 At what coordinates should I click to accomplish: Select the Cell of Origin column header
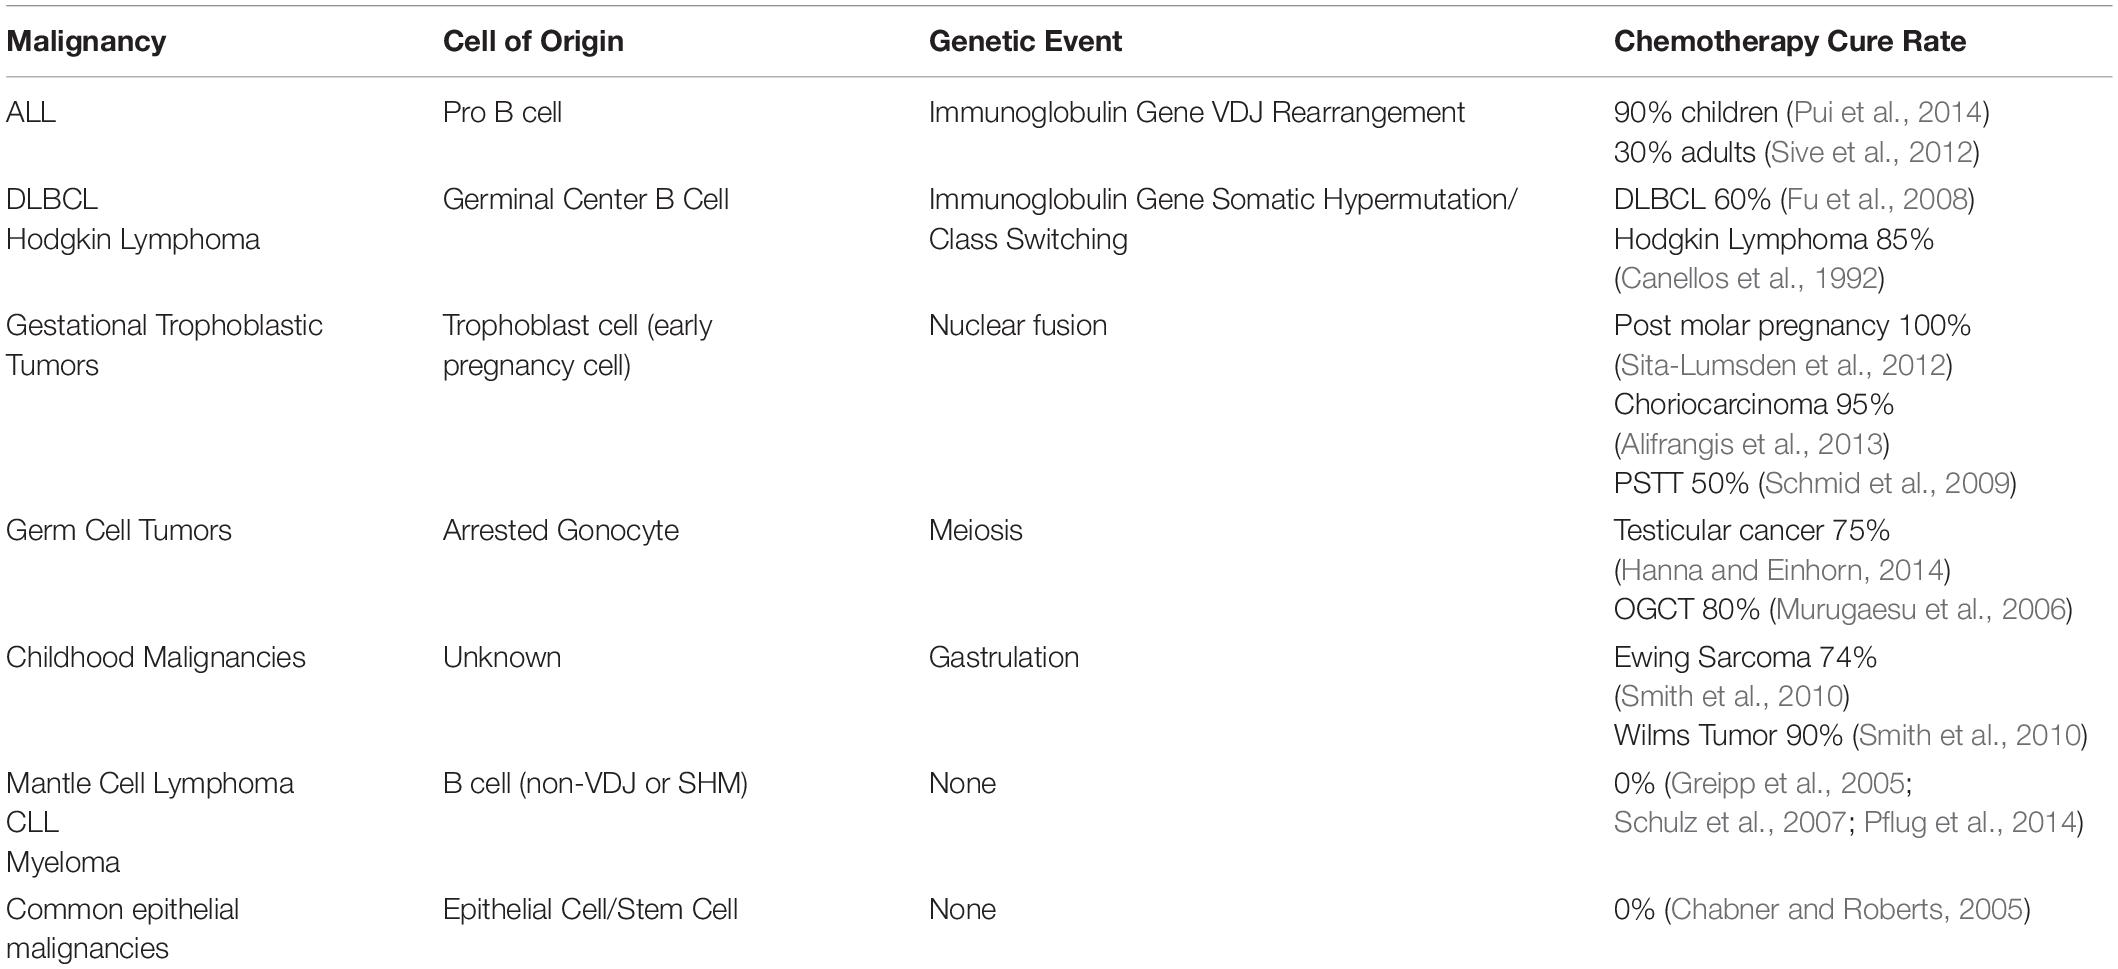[x=533, y=41]
